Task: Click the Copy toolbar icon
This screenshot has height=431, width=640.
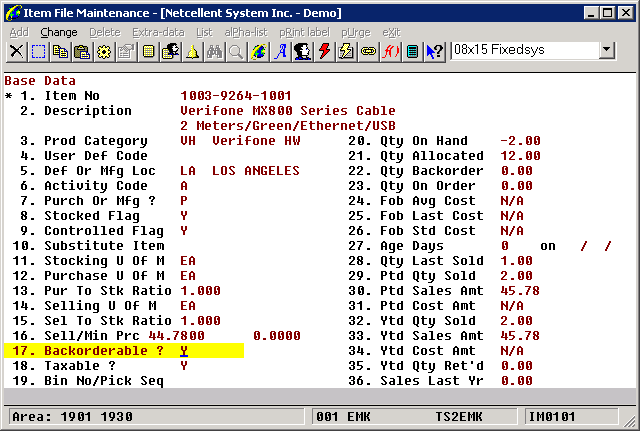Action: pos(60,51)
